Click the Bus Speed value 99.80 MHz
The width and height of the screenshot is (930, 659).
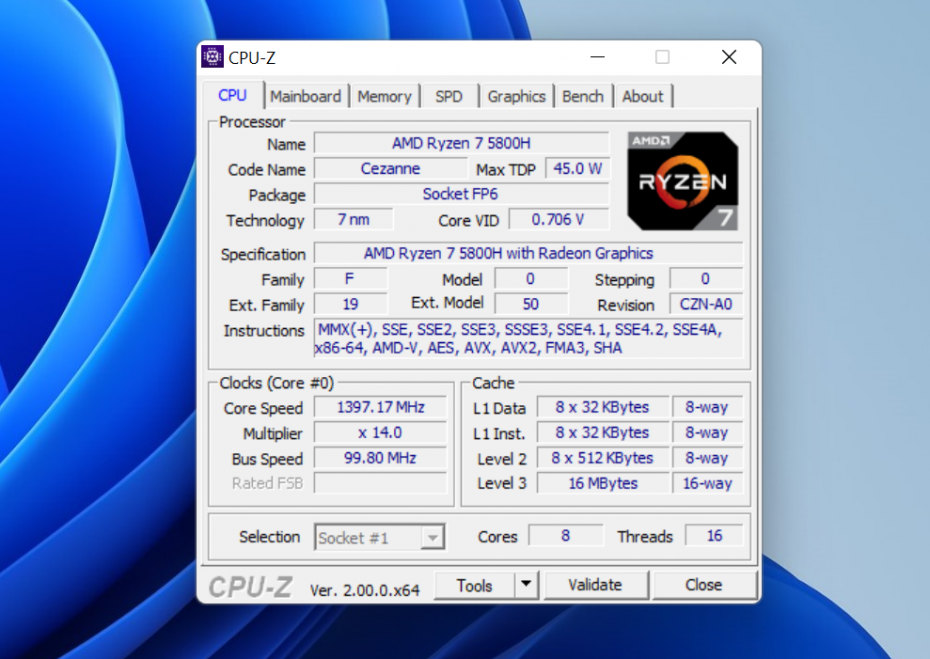tap(380, 458)
